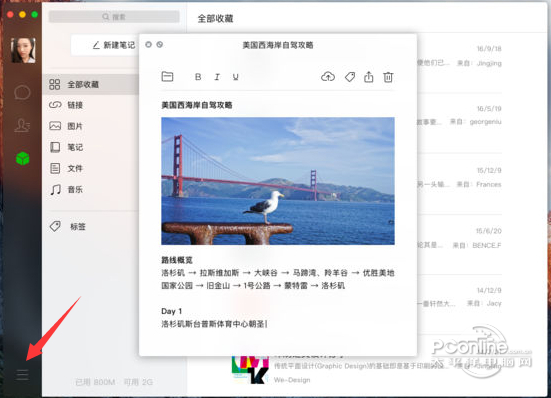Click the document file category icon
This screenshot has height=398, width=551.
coord(55,168)
